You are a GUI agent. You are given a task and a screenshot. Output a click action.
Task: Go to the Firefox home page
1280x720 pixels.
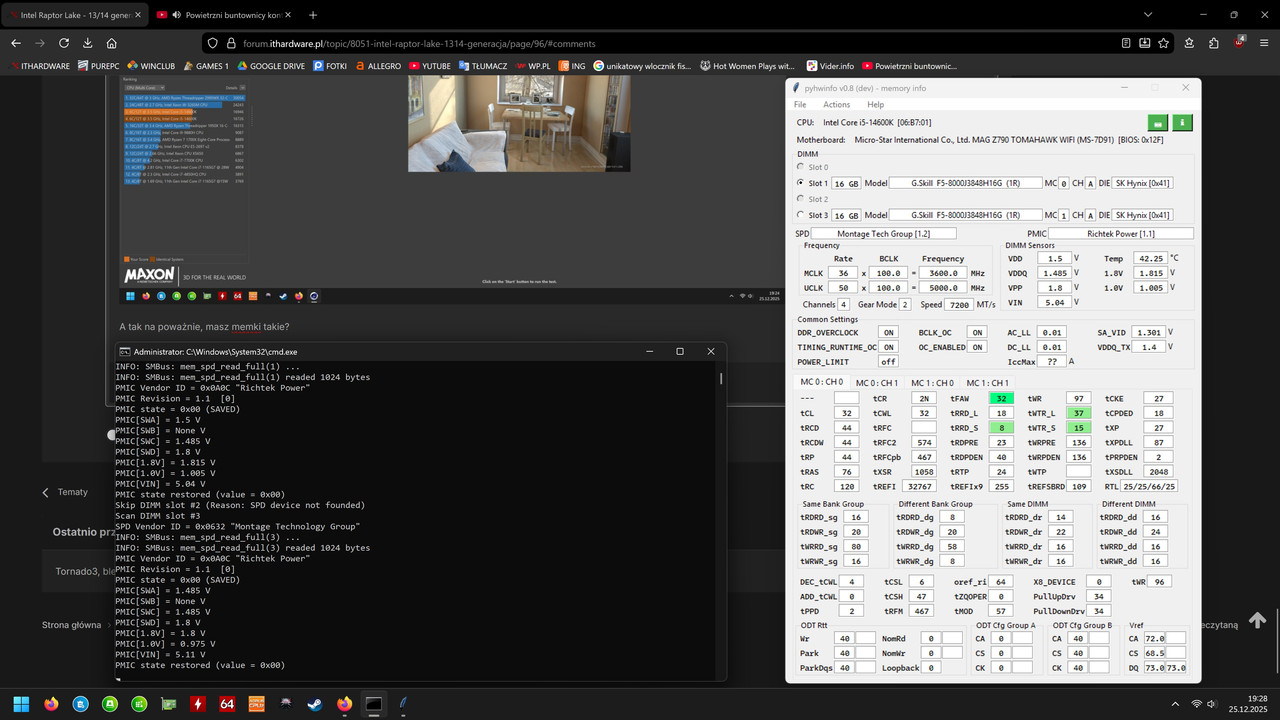point(112,43)
